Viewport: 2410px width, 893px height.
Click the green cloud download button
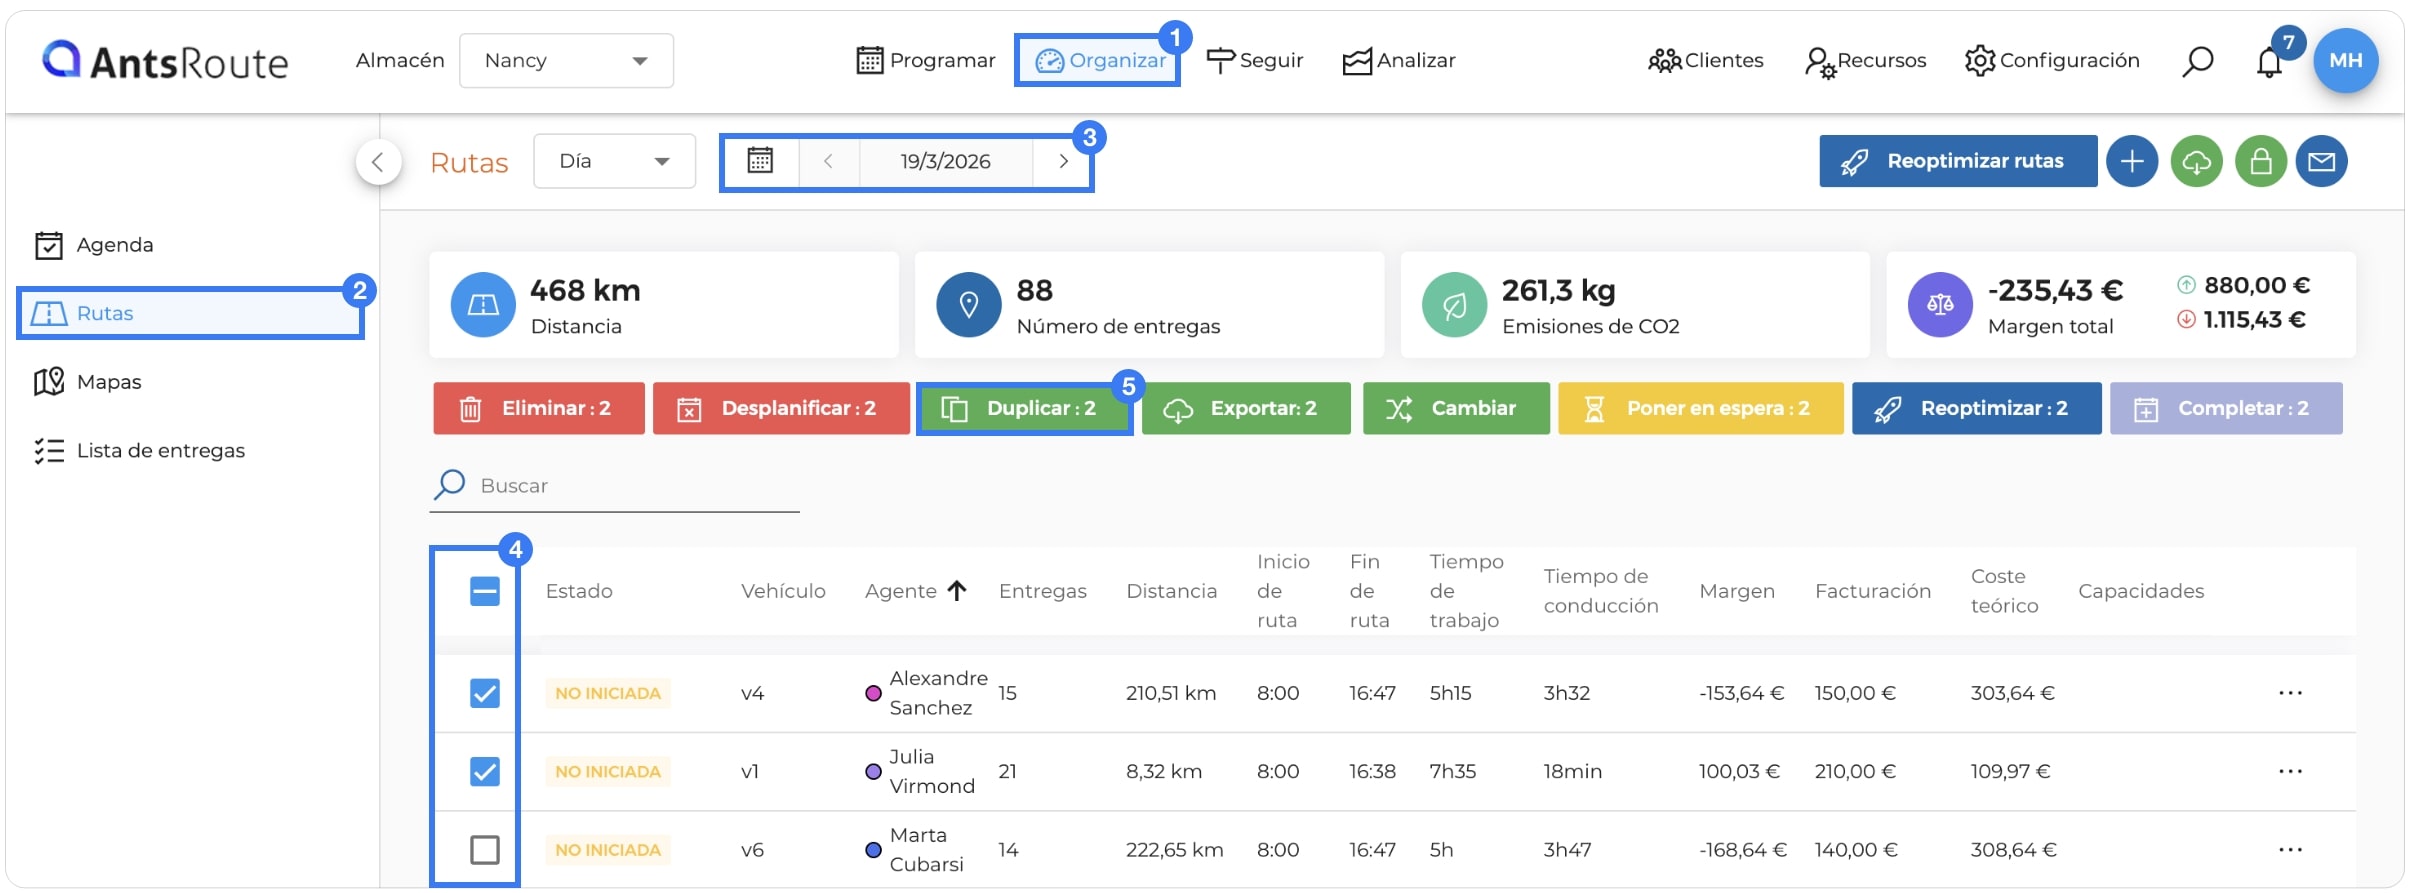pos(2196,161)
